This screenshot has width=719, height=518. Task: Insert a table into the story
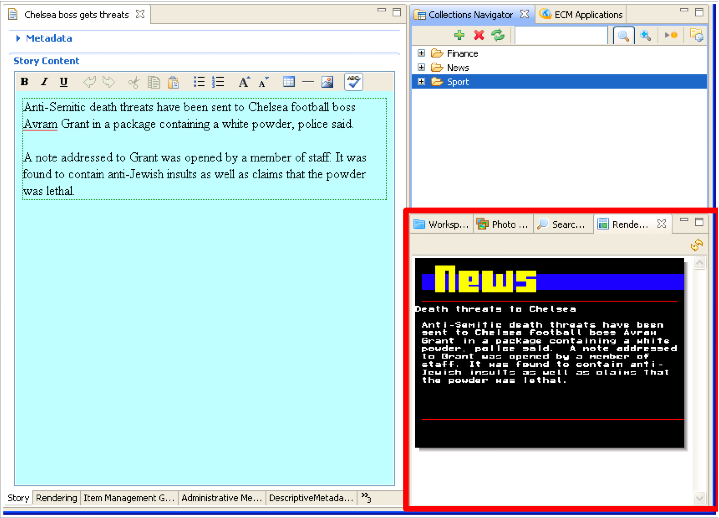(x=289, y=82)
